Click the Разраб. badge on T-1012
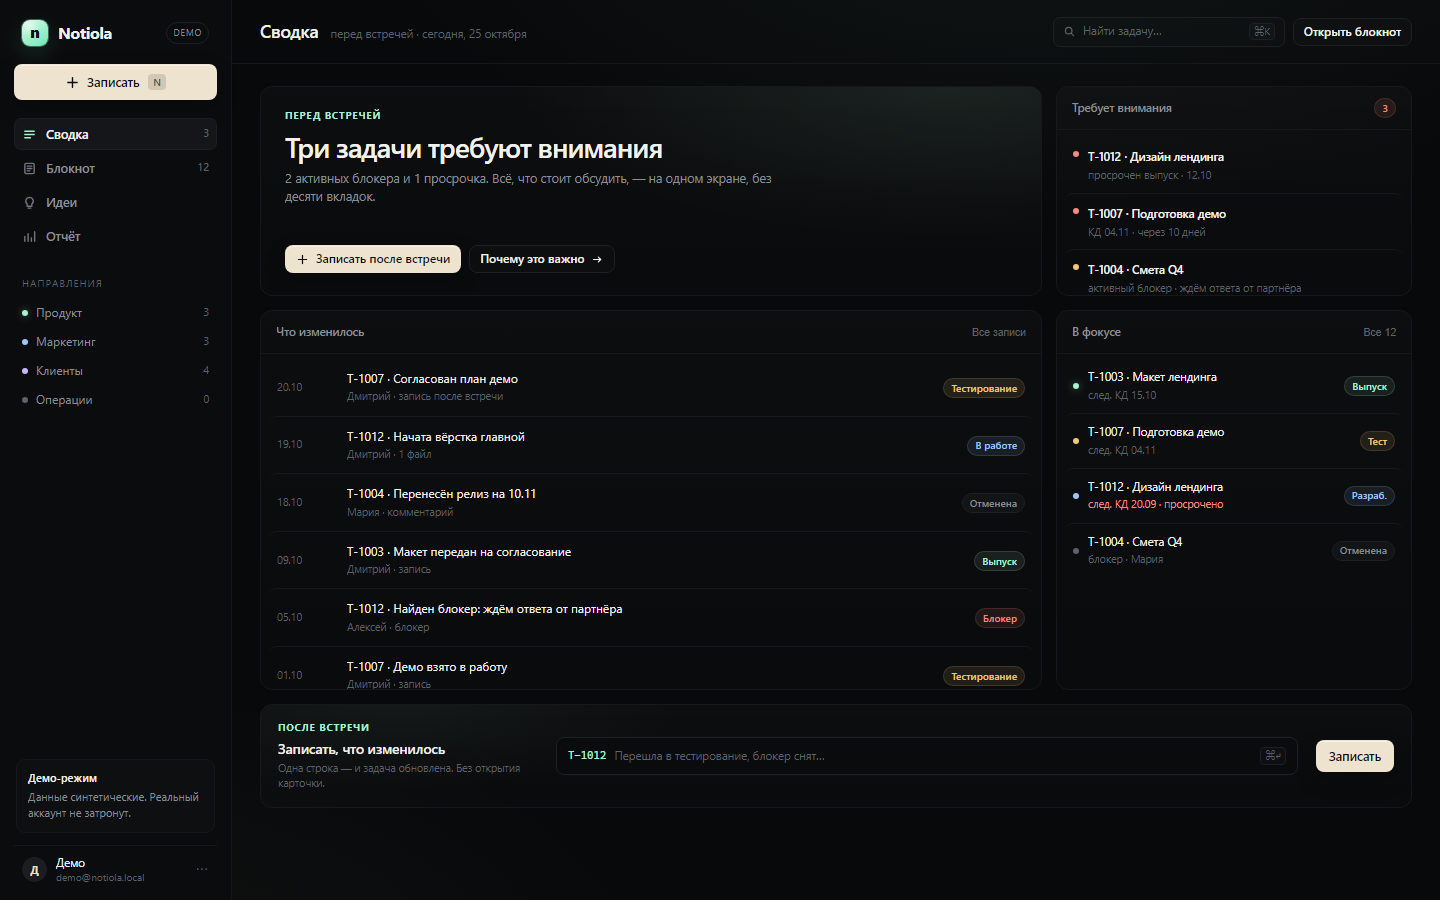 (1369, 496)
